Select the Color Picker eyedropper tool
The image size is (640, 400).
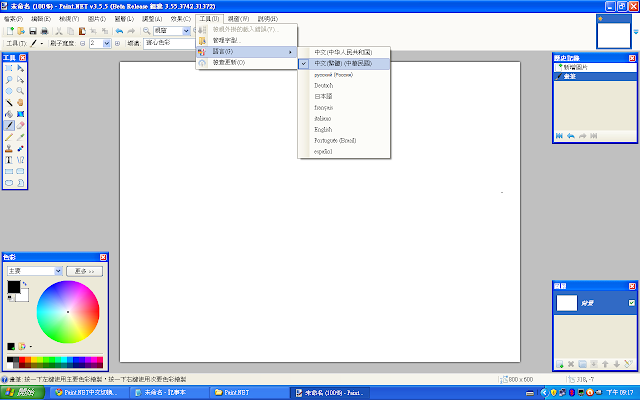pyautogui.click(x=20, y=137)
